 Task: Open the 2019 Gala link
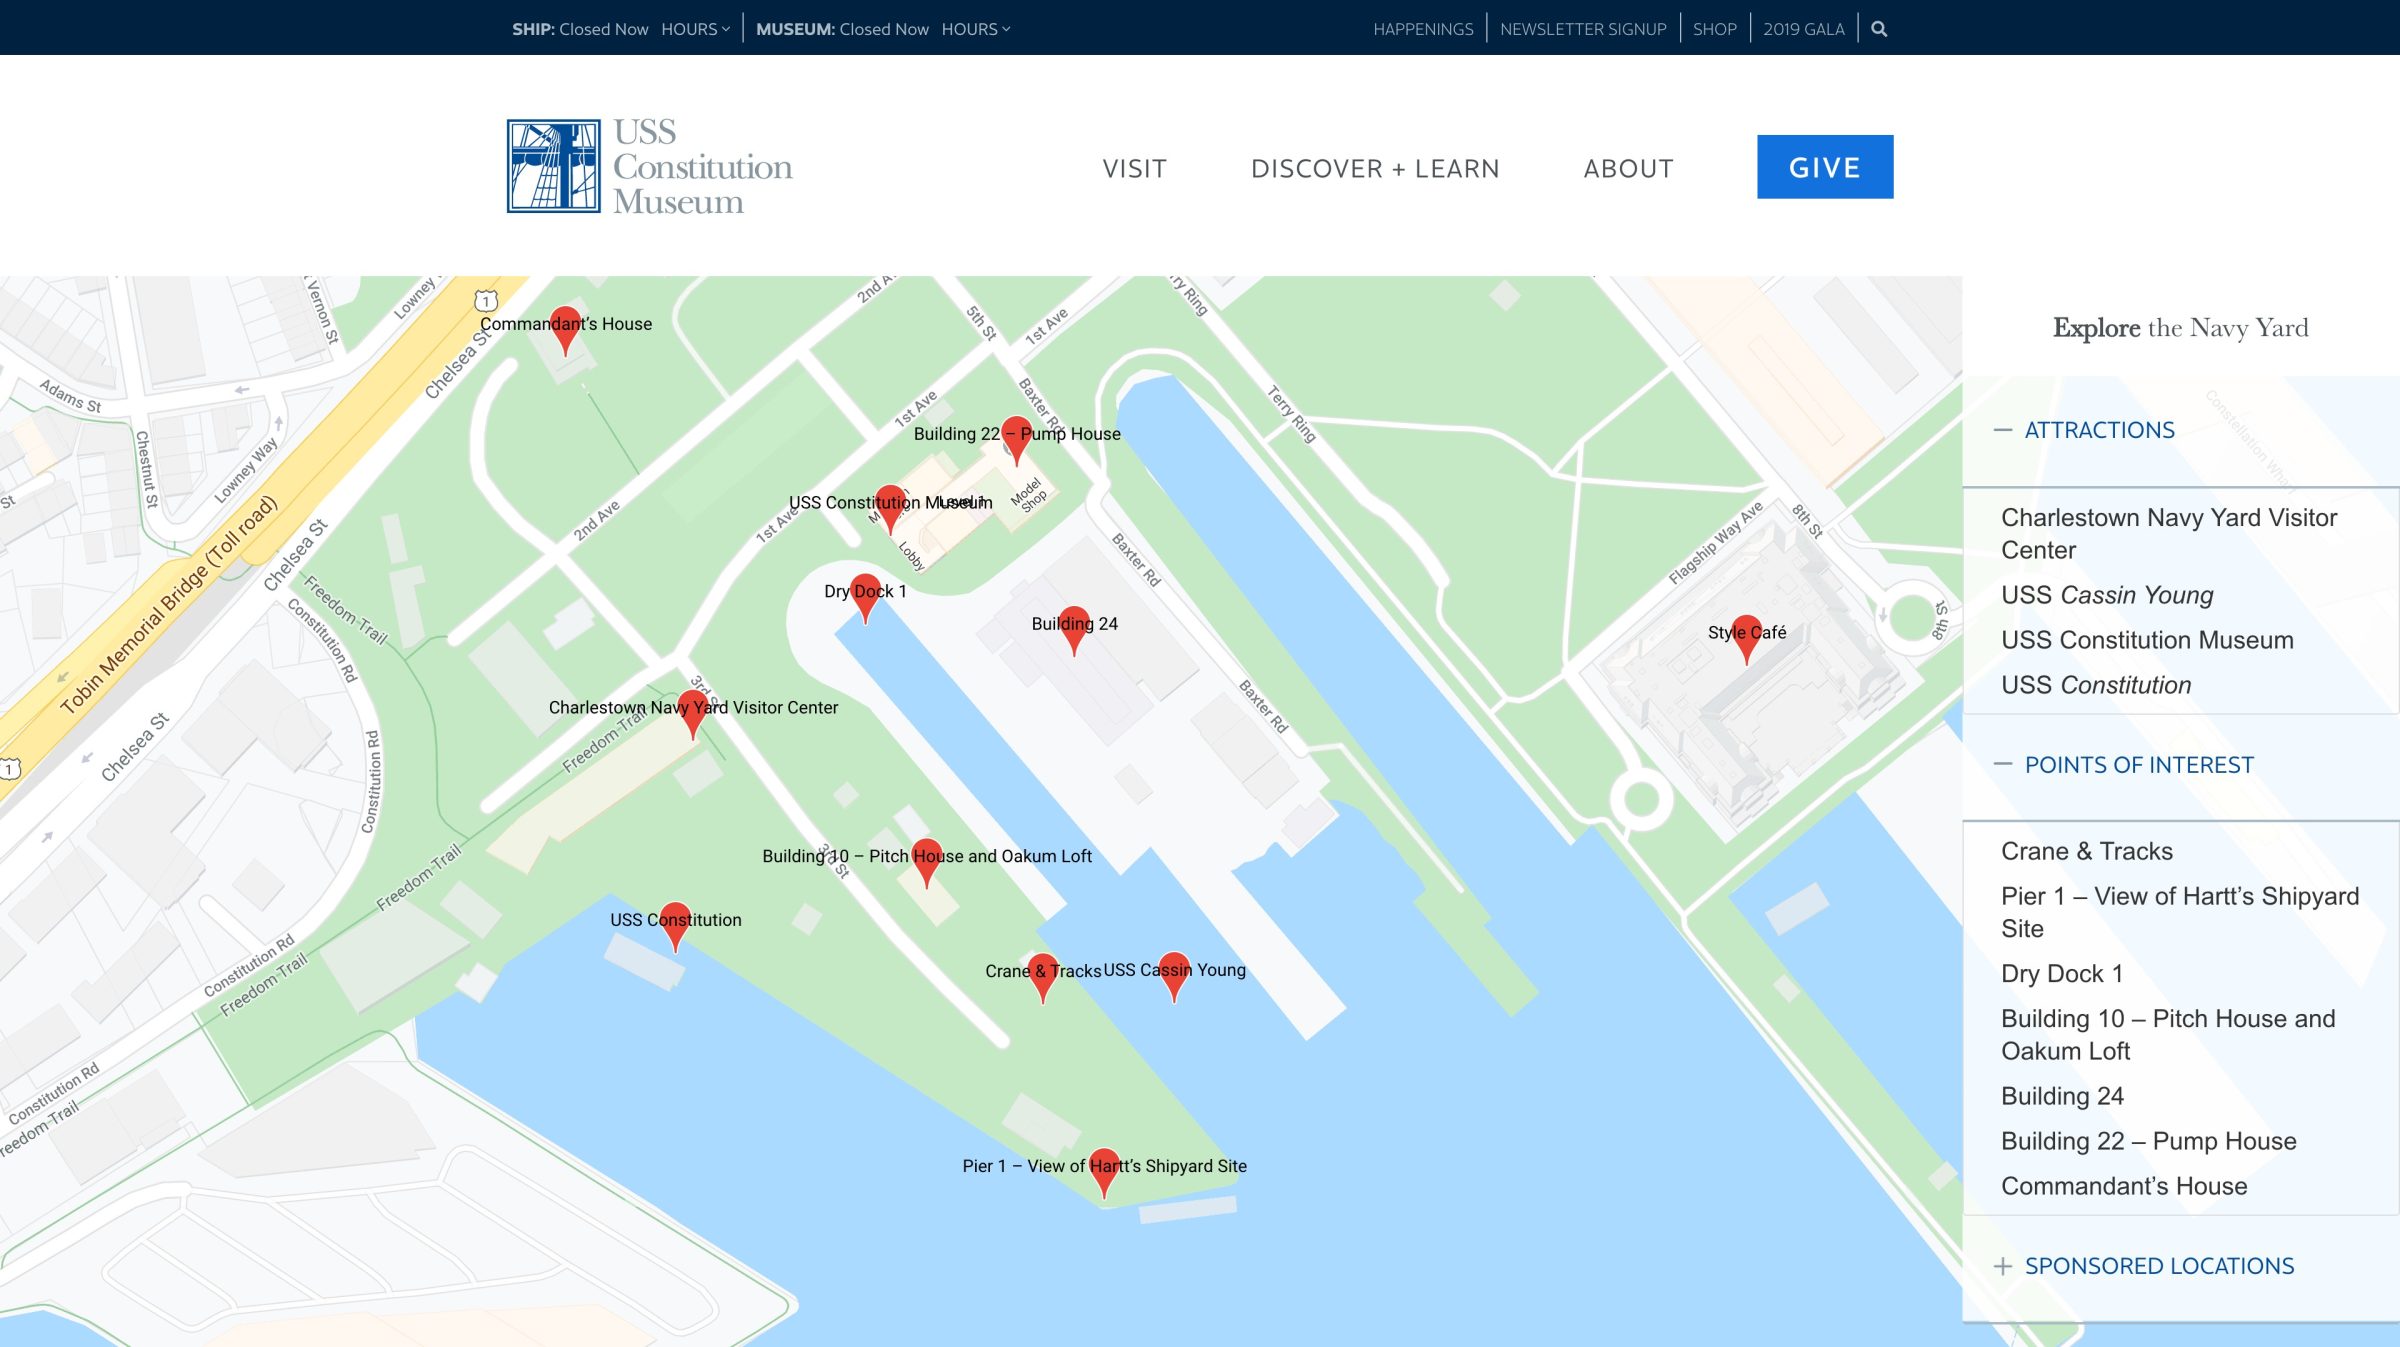1804,29
